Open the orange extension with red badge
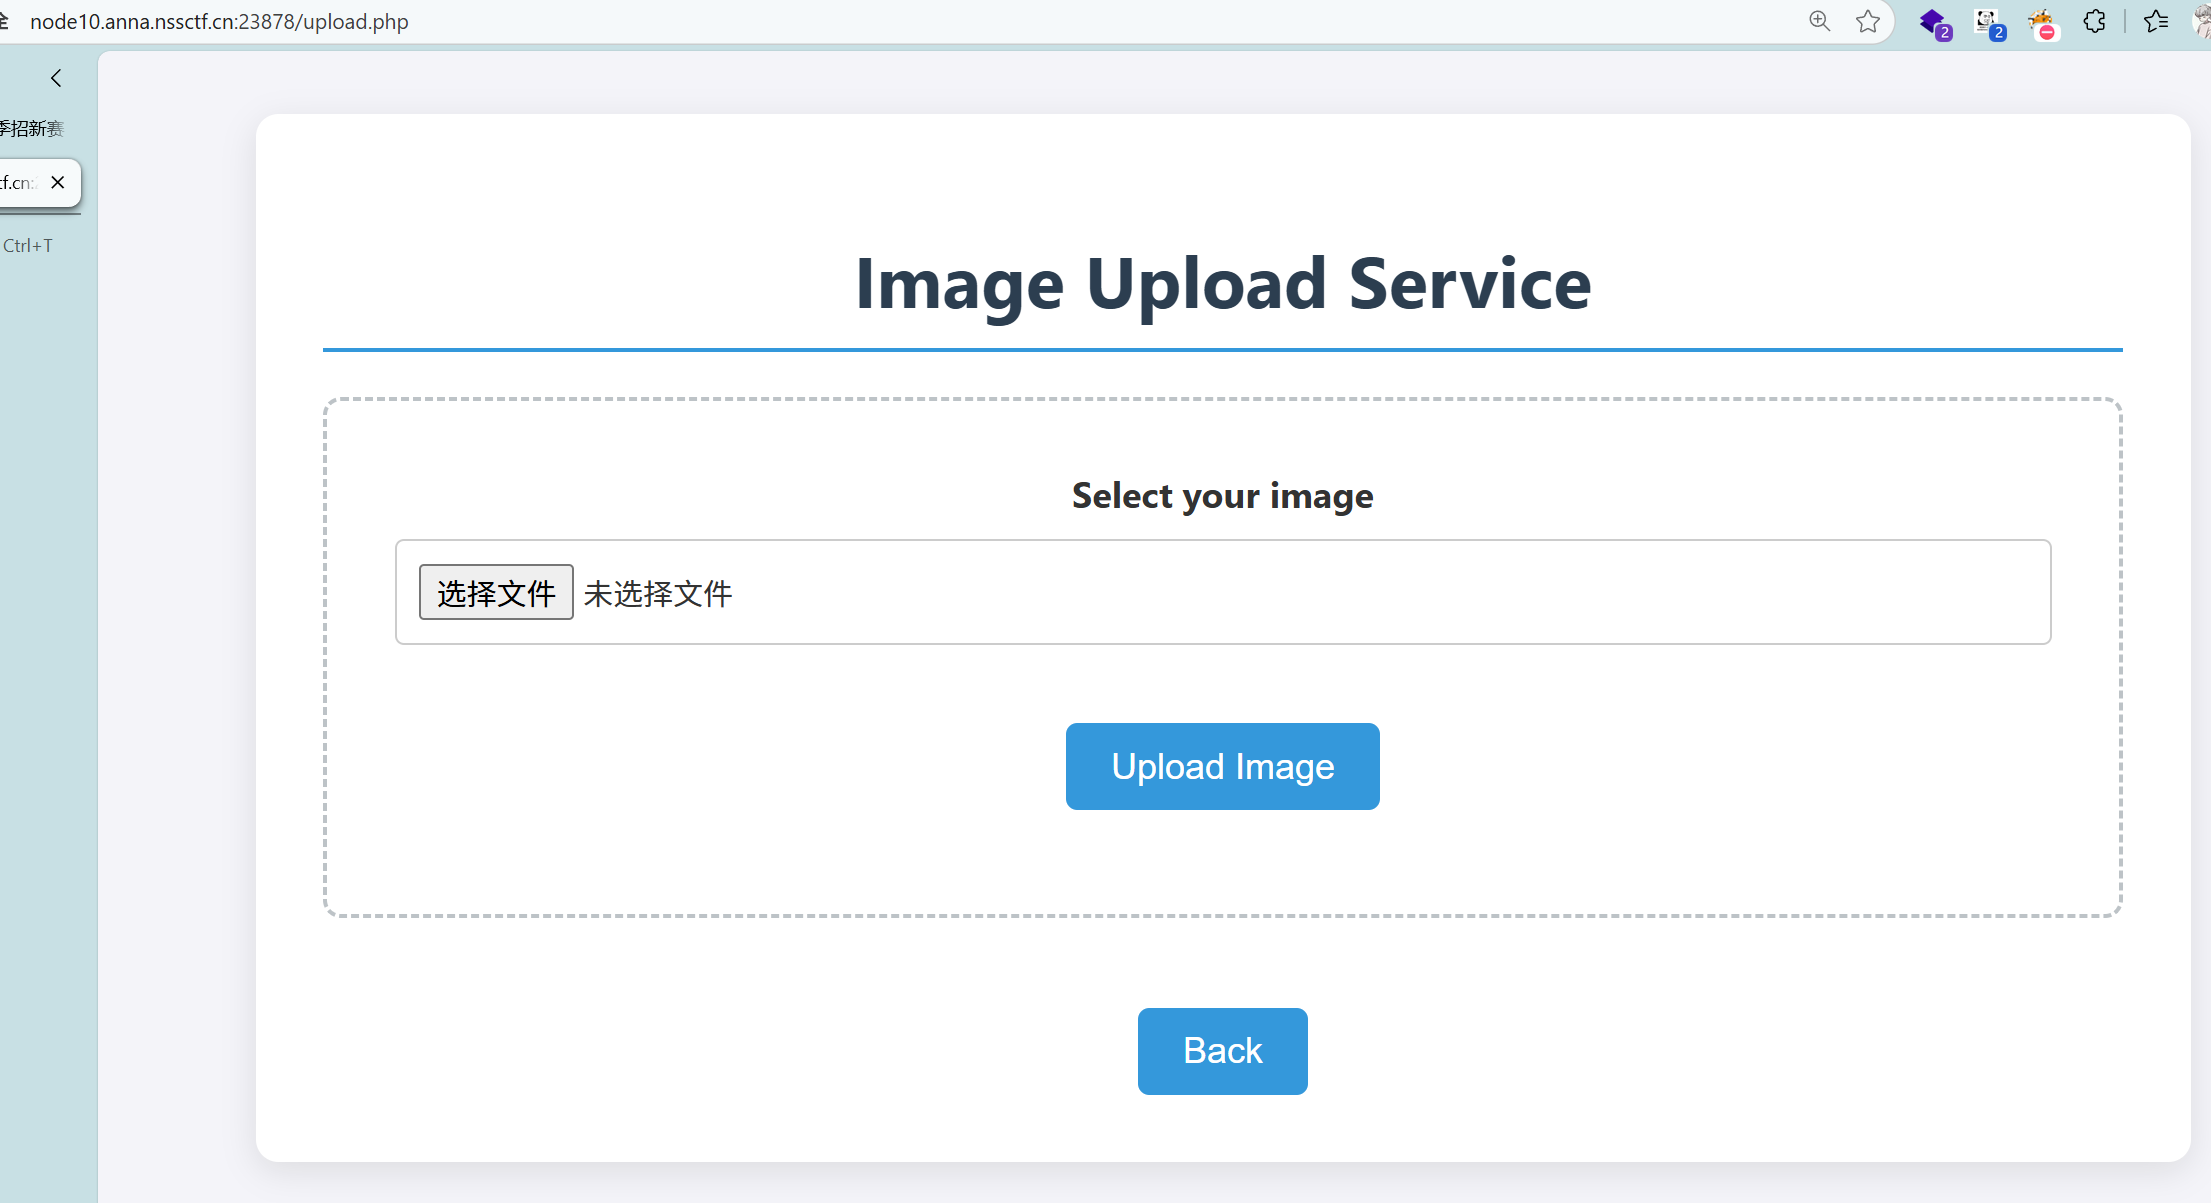This screenshot has width=2211, height=1203. pyautogui.click(x=2042, y=22)
